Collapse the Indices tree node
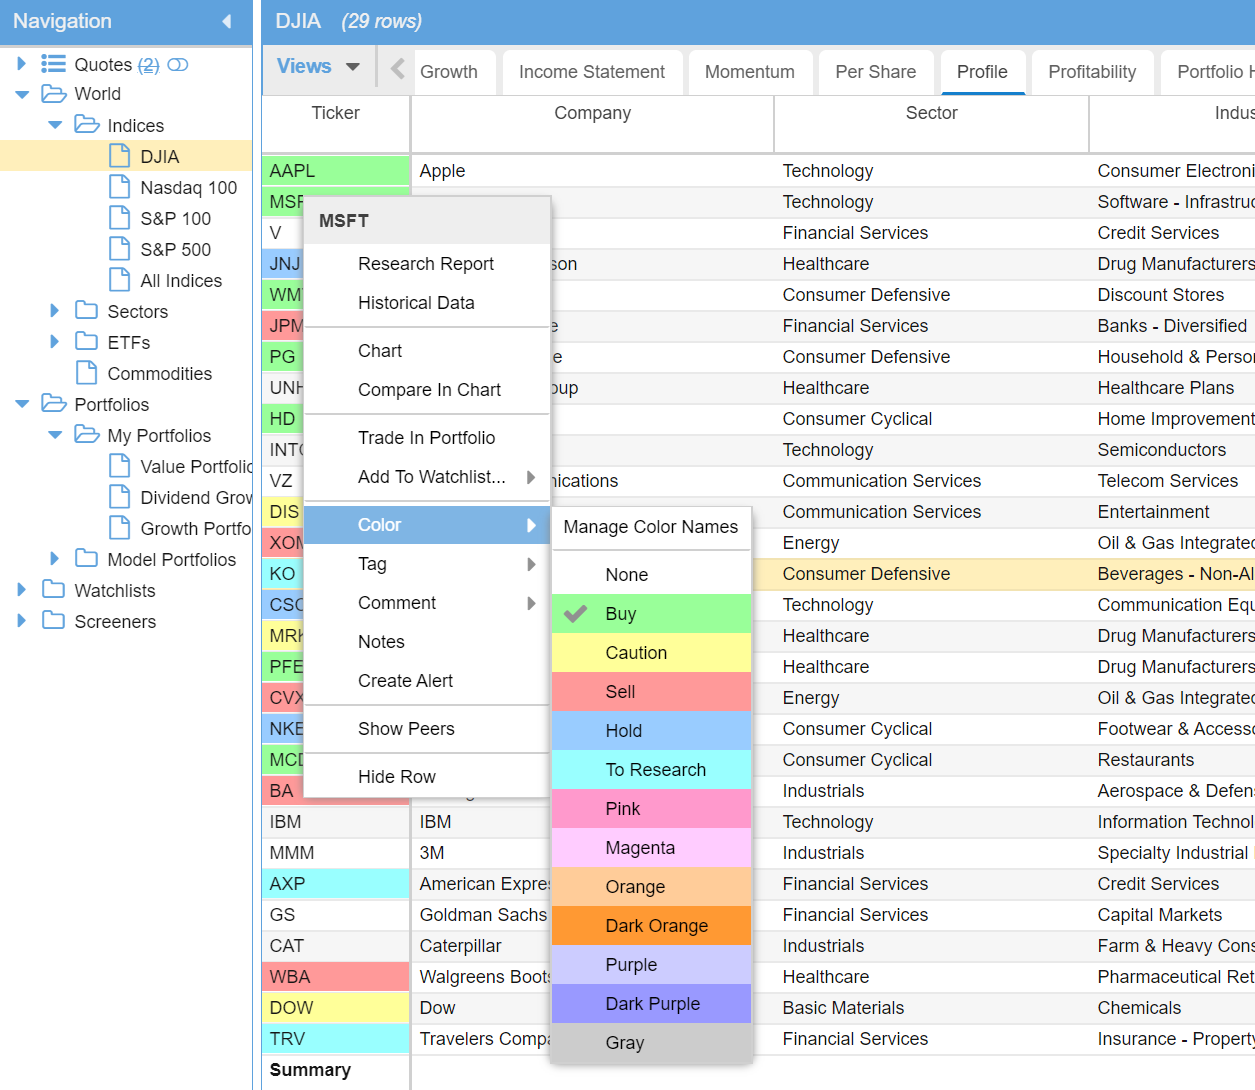 [55, 125]
